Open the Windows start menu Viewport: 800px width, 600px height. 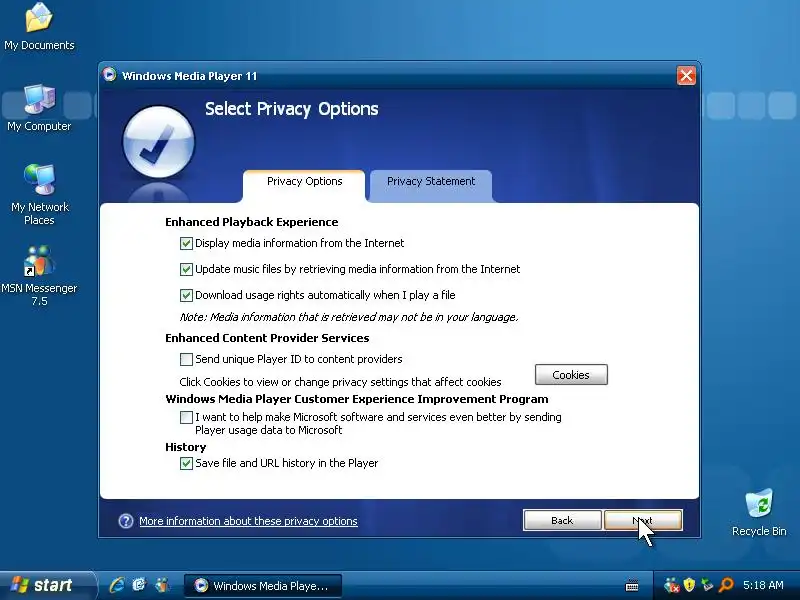[46, 585]
